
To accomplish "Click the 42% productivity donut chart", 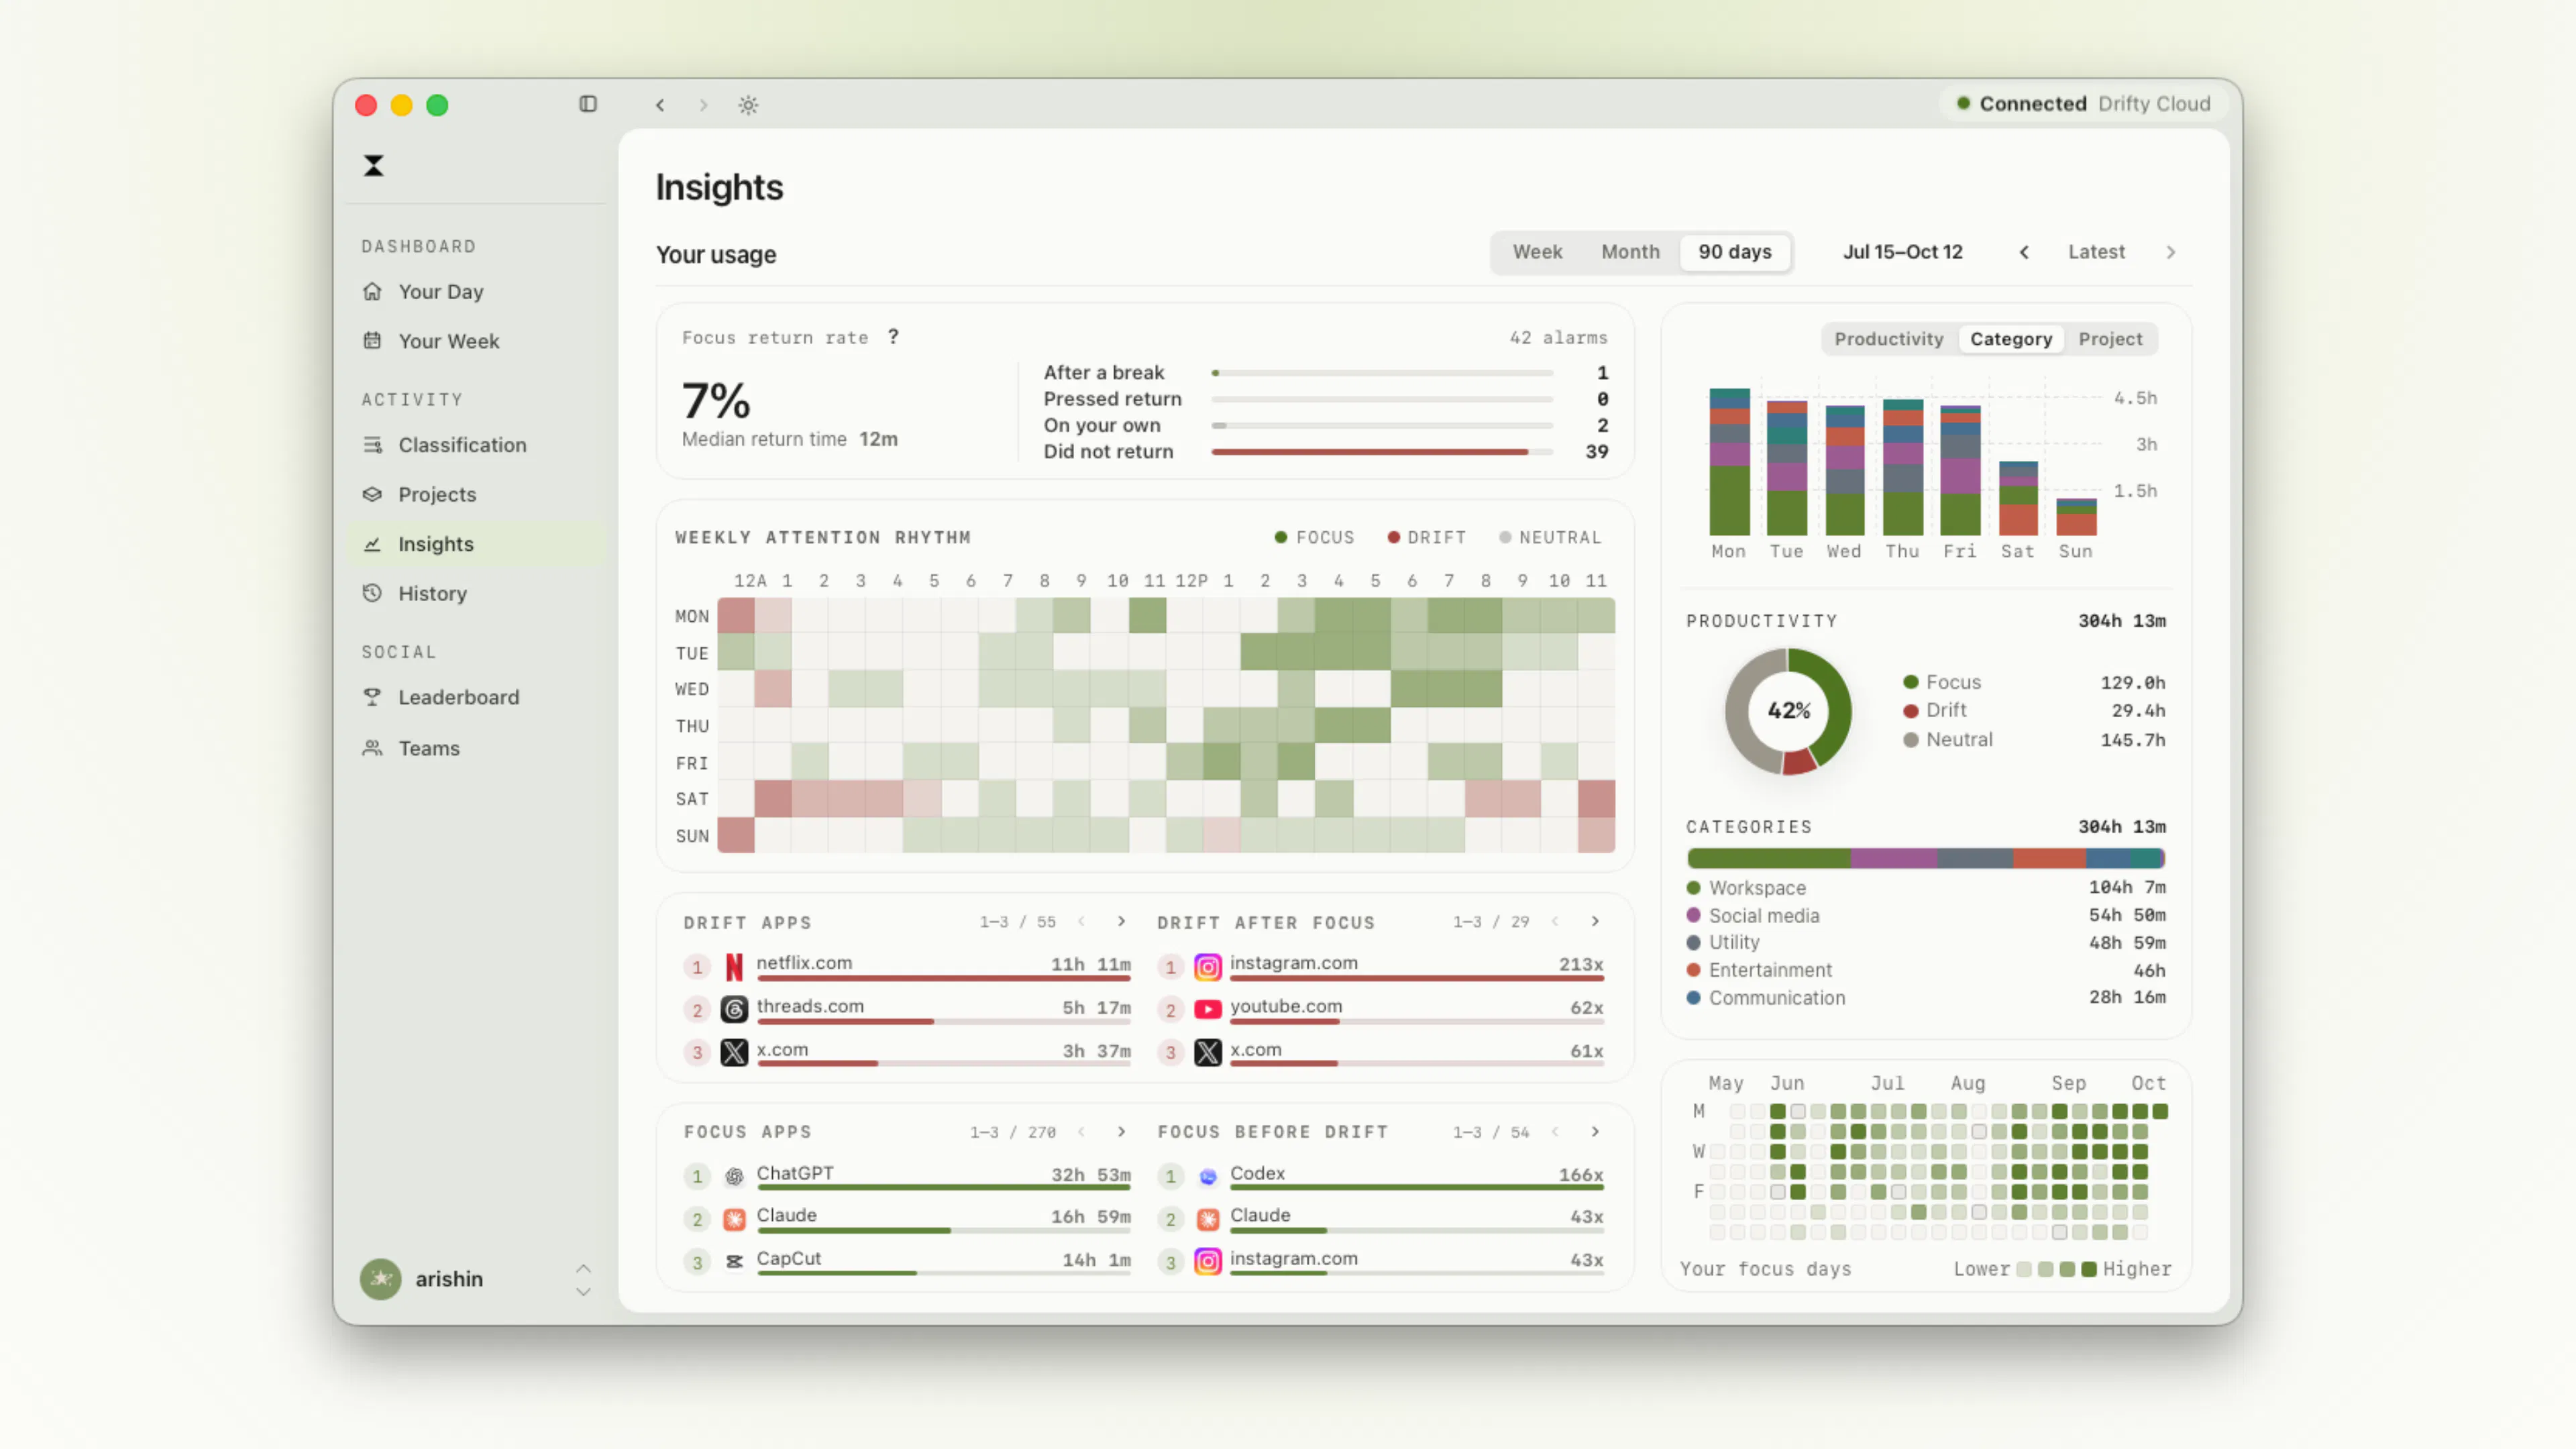I will 1788,711.
